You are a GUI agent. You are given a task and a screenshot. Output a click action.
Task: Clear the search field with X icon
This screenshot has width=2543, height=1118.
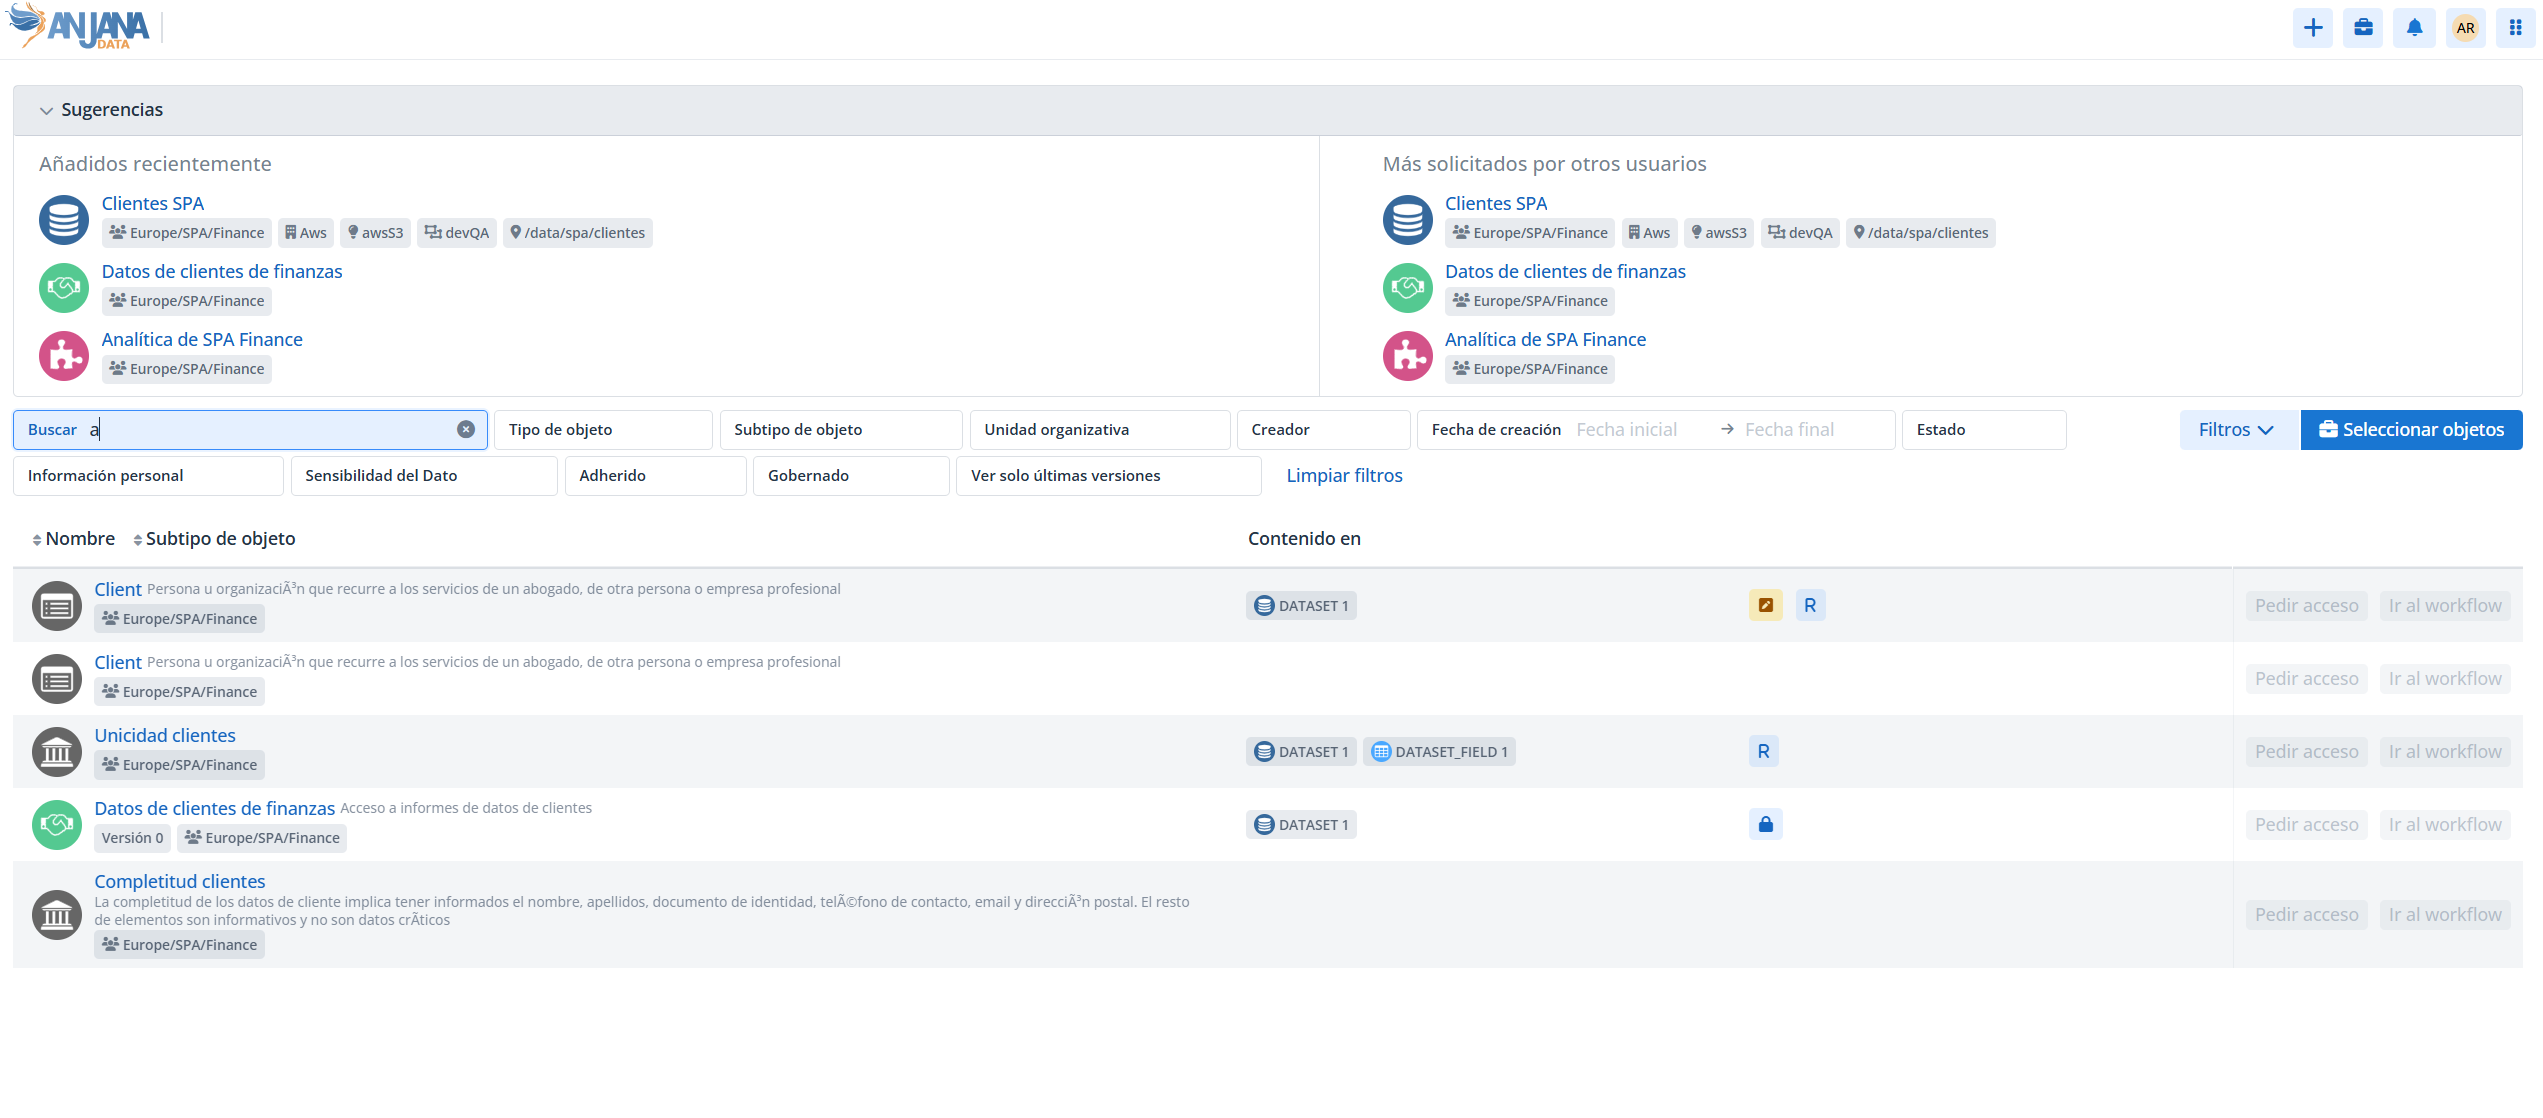466,430
